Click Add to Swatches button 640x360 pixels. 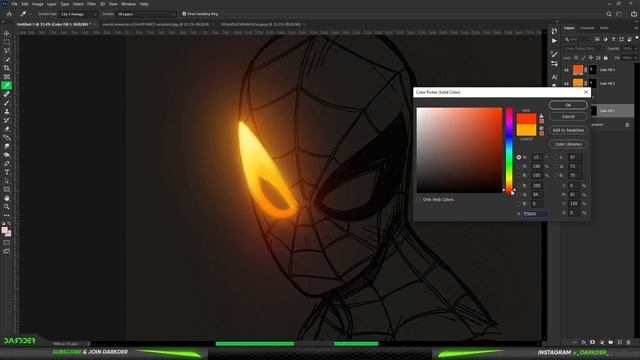568,130
